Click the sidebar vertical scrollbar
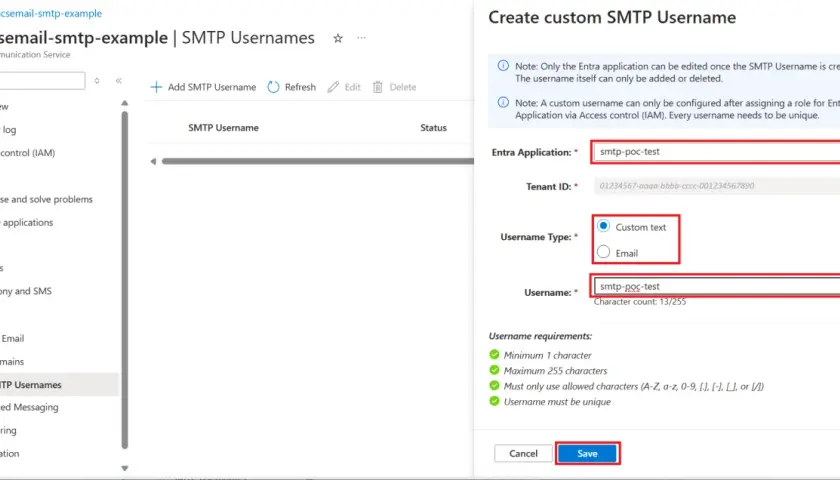This screenshot has width=840, height=480. (x=125, y=280)
